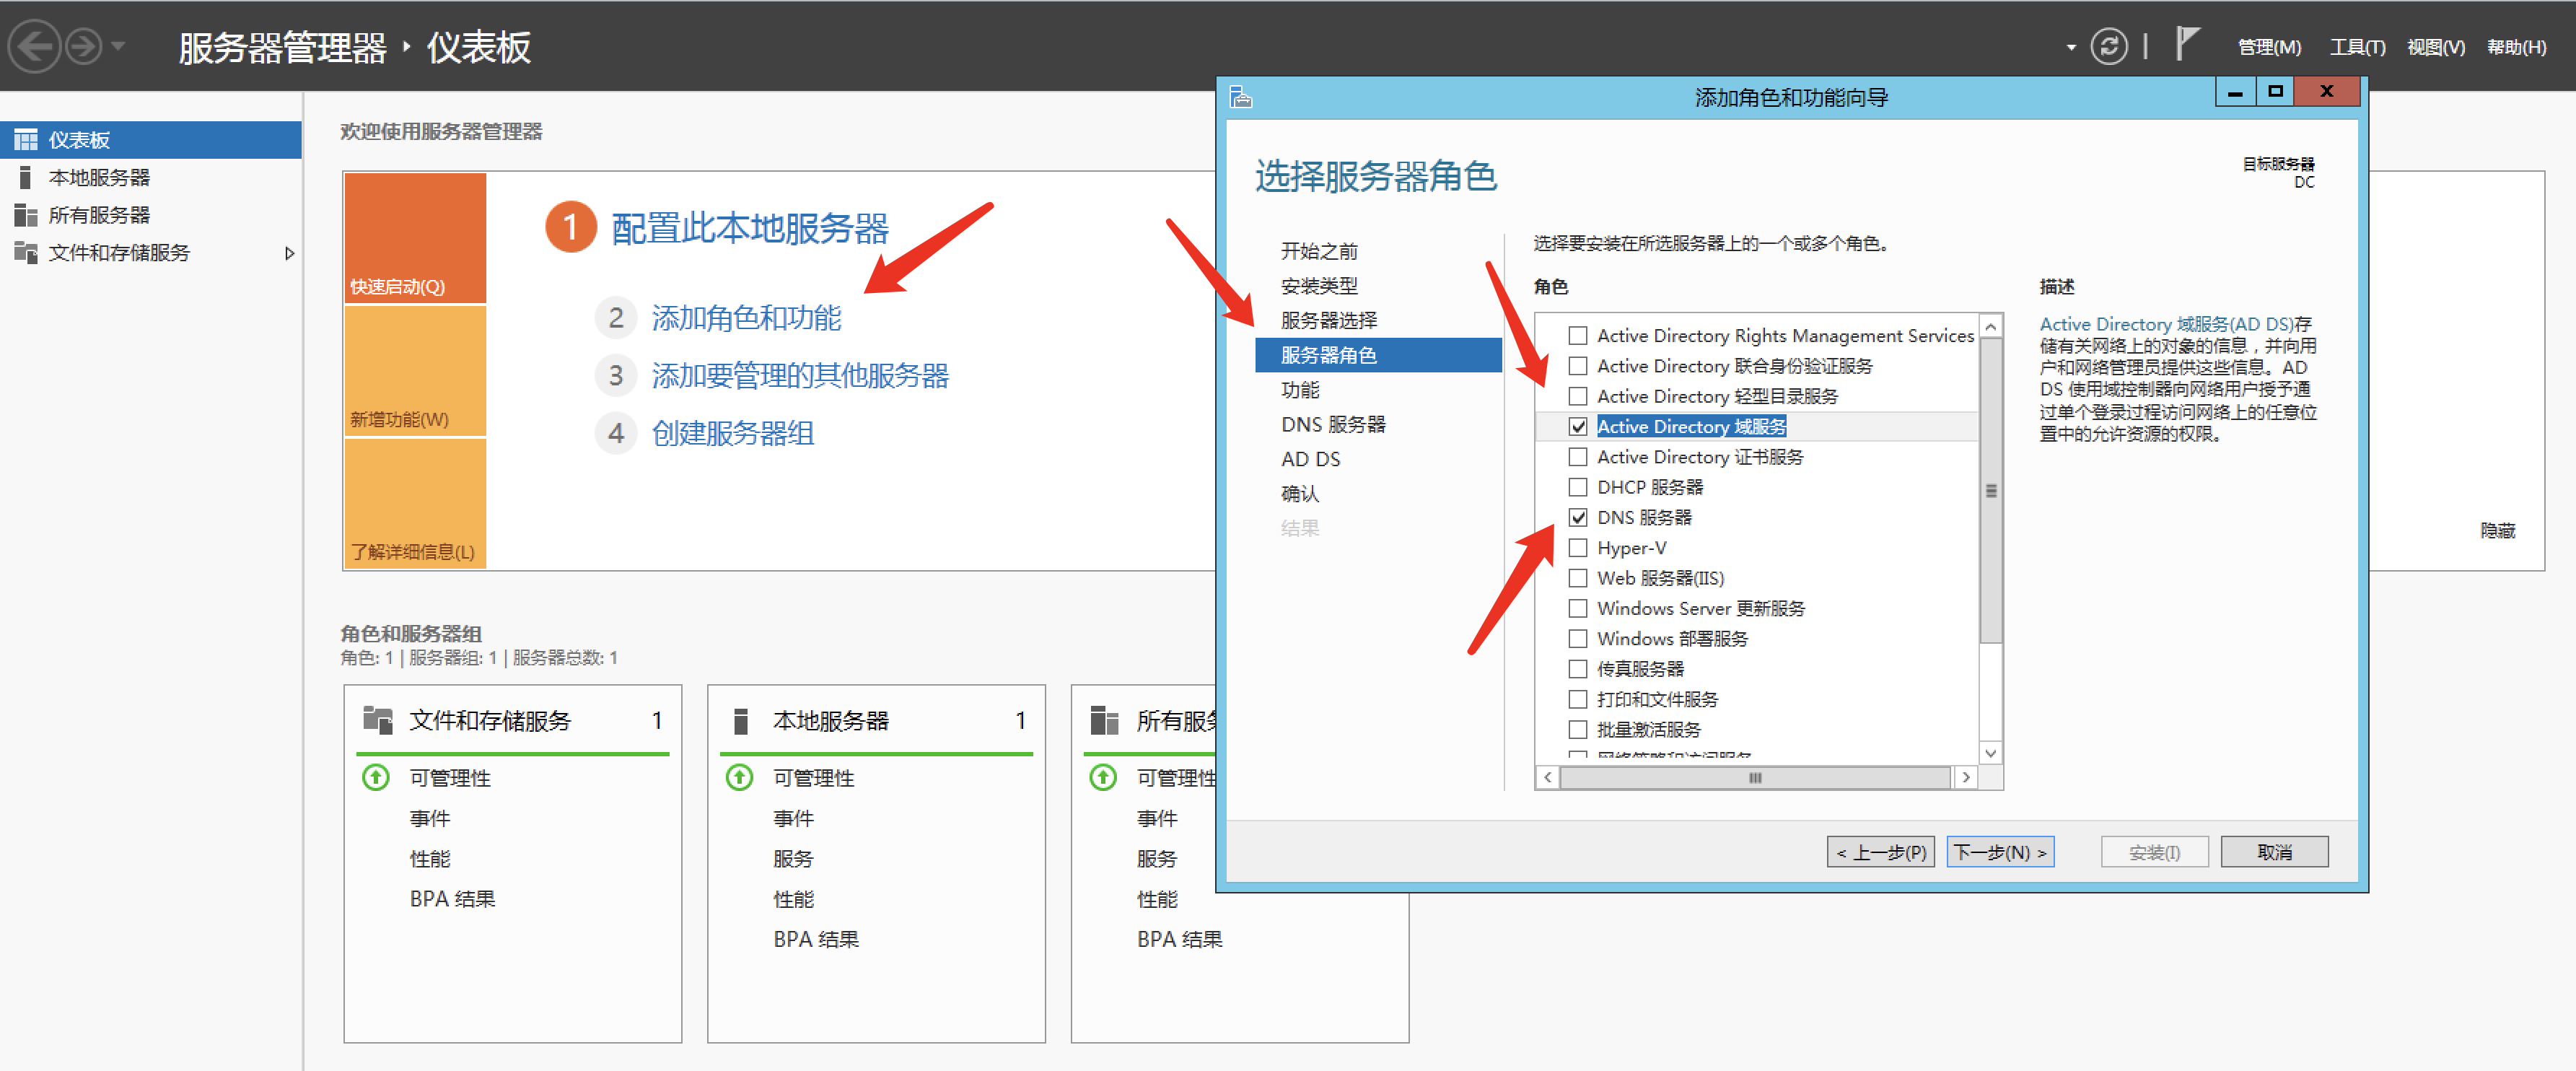This screenshot has height=1071, width=2576.
Task: Click the horizontal scrollbar in roles list
Action: click(x=1755, y=777)
